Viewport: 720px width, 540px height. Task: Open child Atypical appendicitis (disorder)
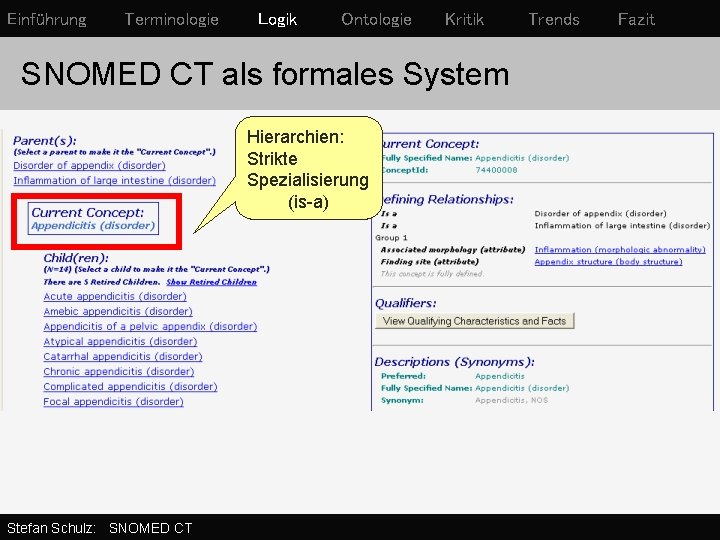point(120,342)
